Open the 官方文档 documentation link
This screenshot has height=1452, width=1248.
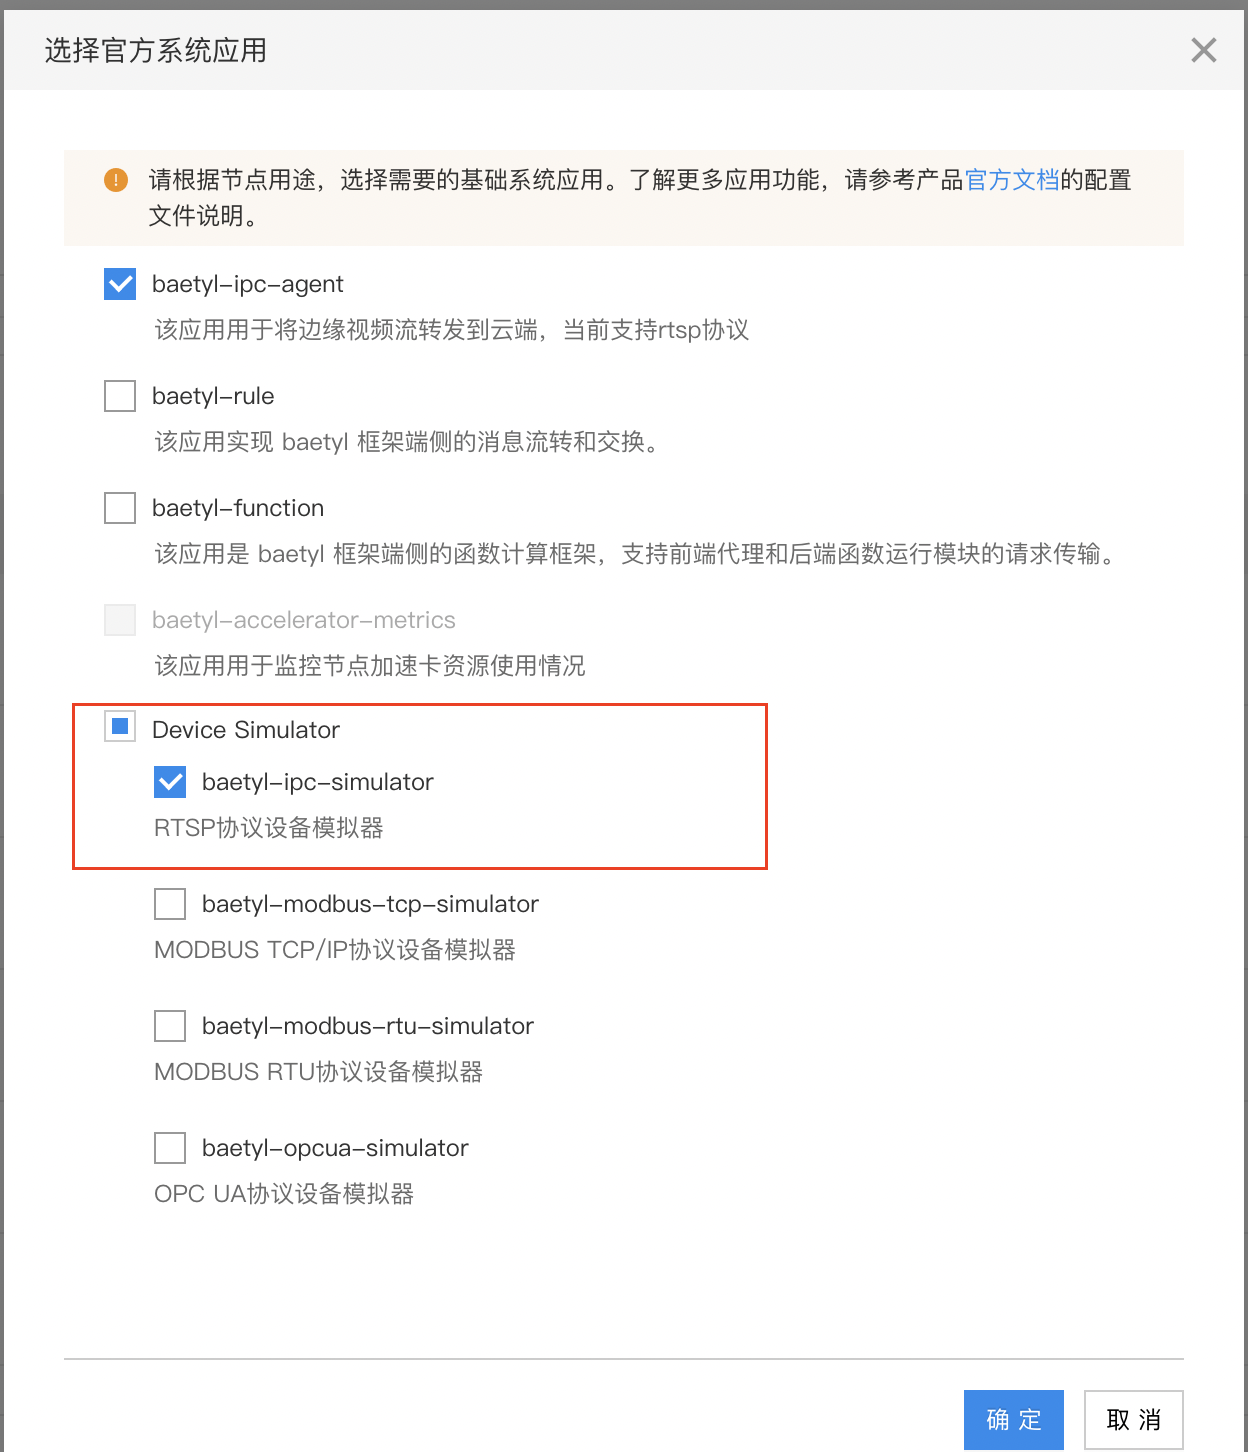tap(1012, 180)
